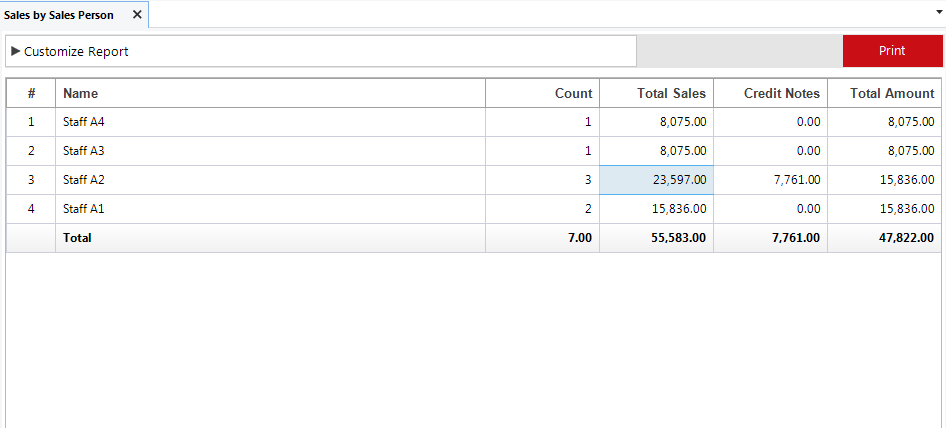Click Staff A4's count value 1
This screenshot has width=946, height=428.
(x=542, y=122)
